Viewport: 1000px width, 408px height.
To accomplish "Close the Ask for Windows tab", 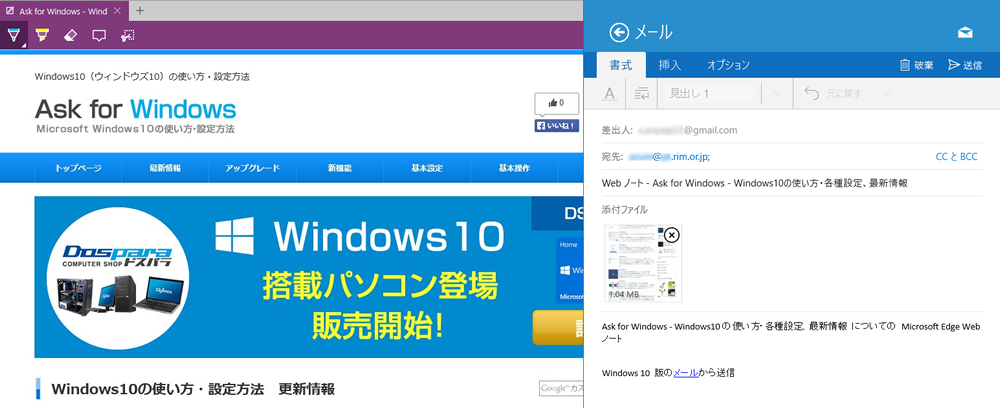I will click(x=117, y=11).
